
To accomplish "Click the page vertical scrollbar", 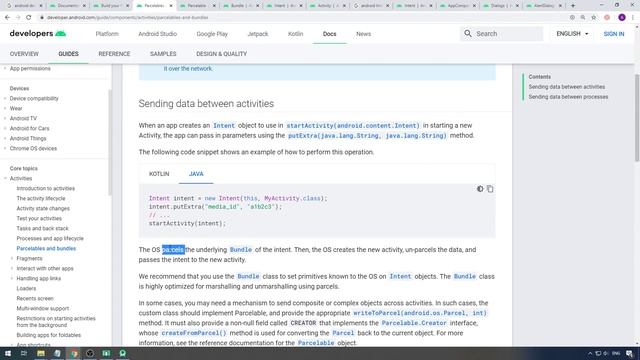I will (637, 118).
